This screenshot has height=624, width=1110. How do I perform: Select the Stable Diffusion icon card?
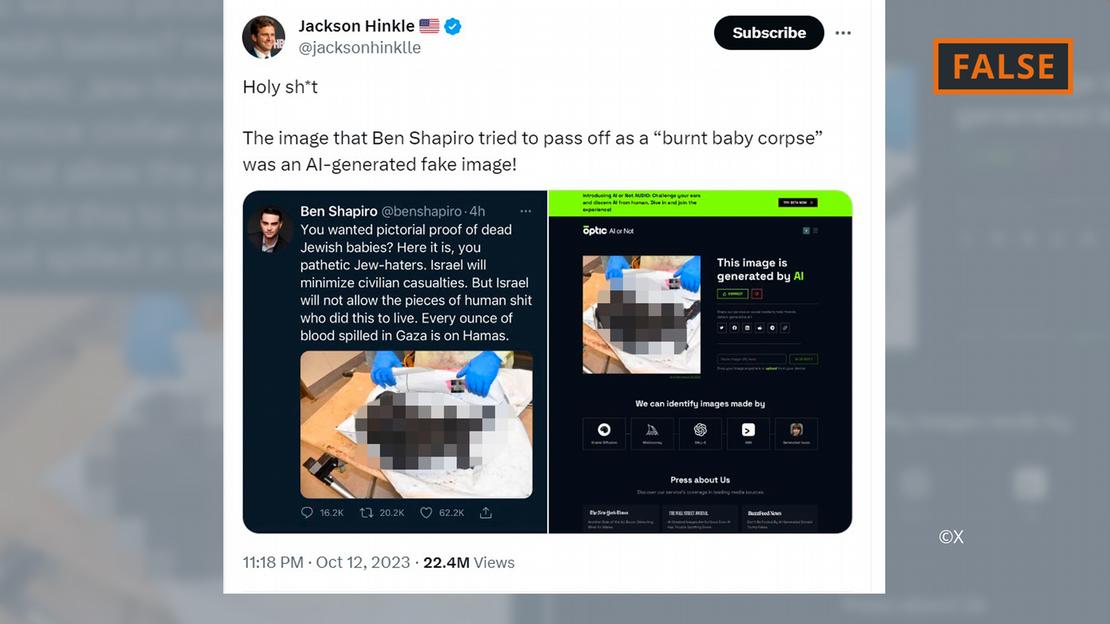pos(604,433)
